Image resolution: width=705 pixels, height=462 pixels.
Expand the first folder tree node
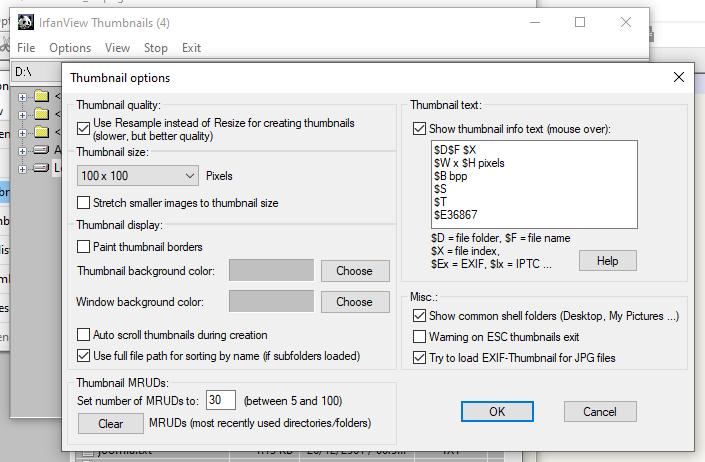(x=23, y=97)
